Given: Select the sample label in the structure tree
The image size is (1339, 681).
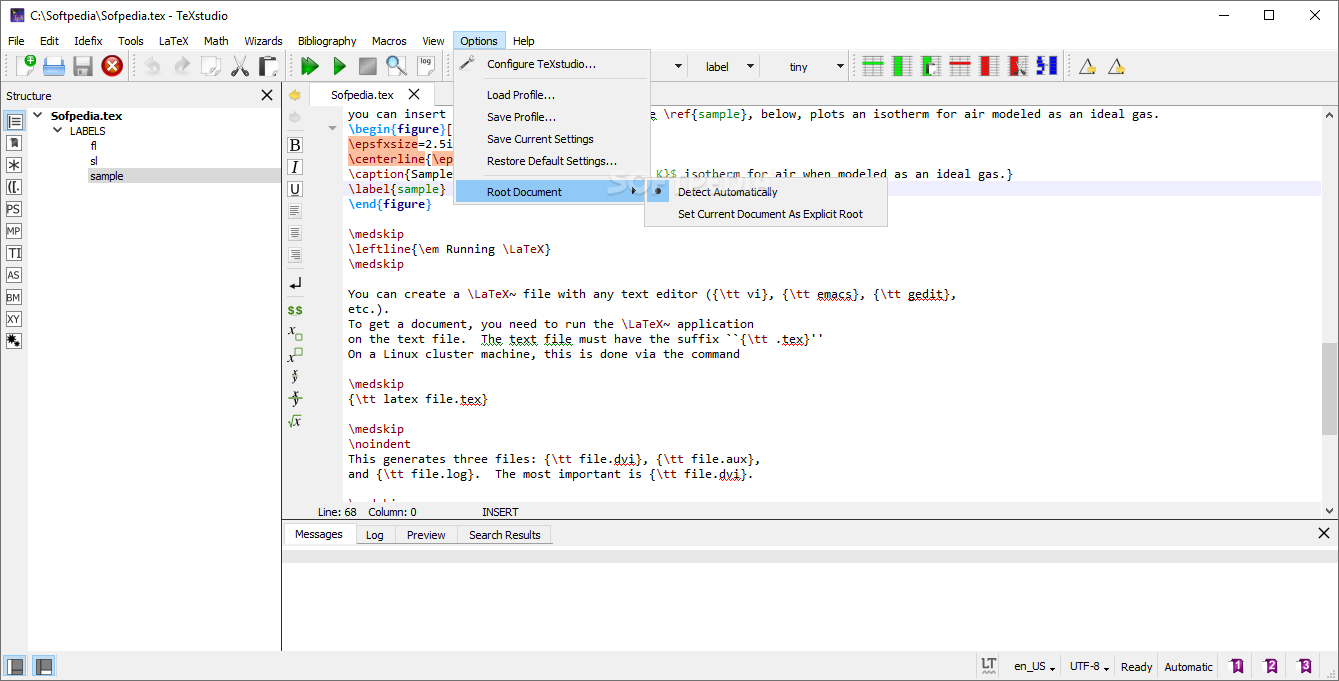Looking at the screenshot, I should [107, 176].
